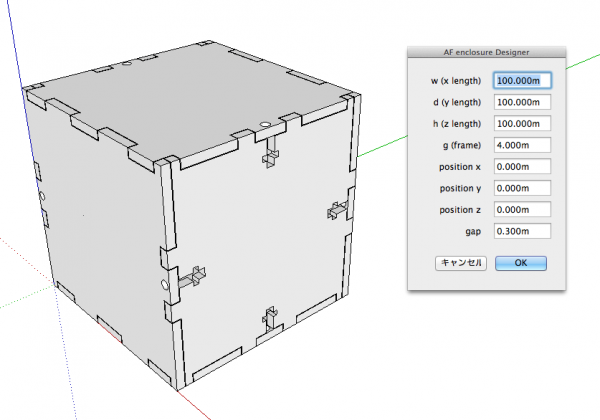Select the gap value field
This screenshot has width=600, height=420.
522,232
